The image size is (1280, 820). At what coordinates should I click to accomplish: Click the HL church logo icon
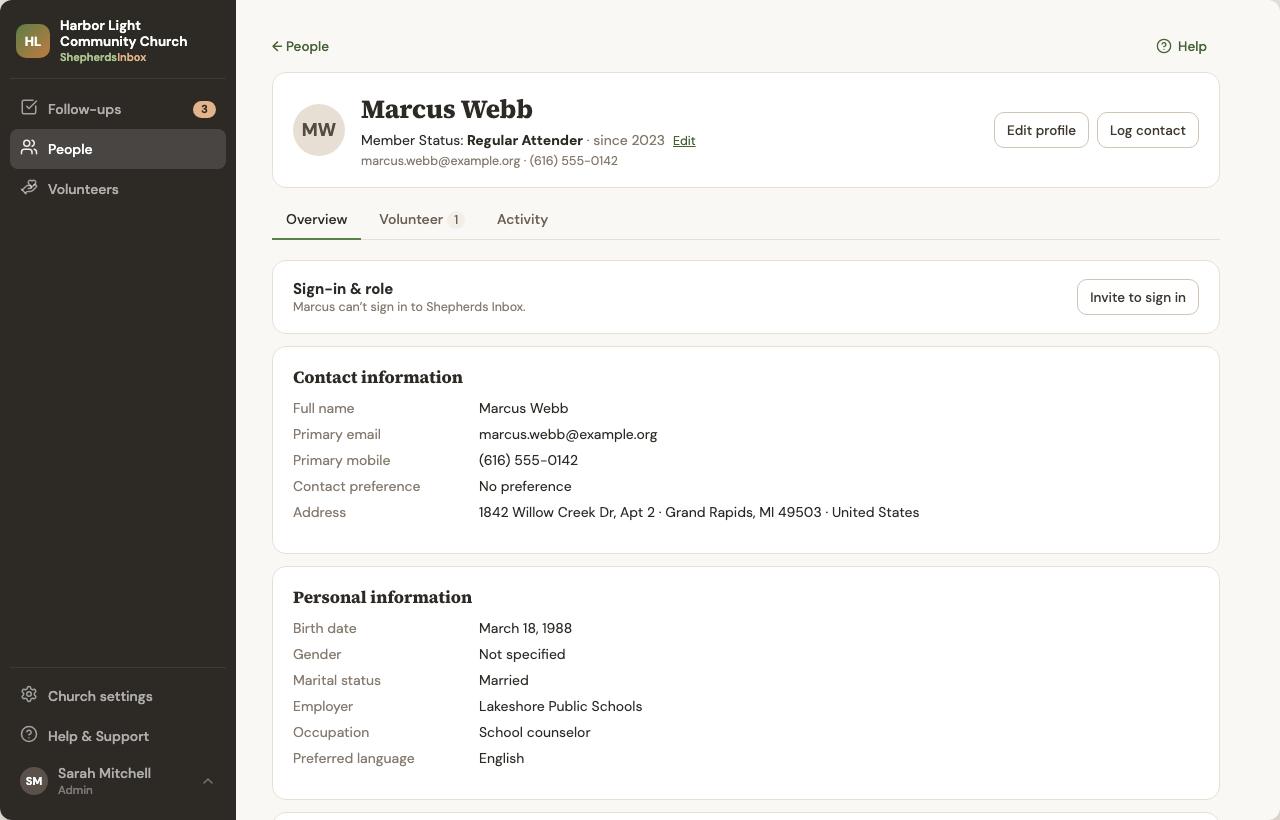(x=33, y=41)
